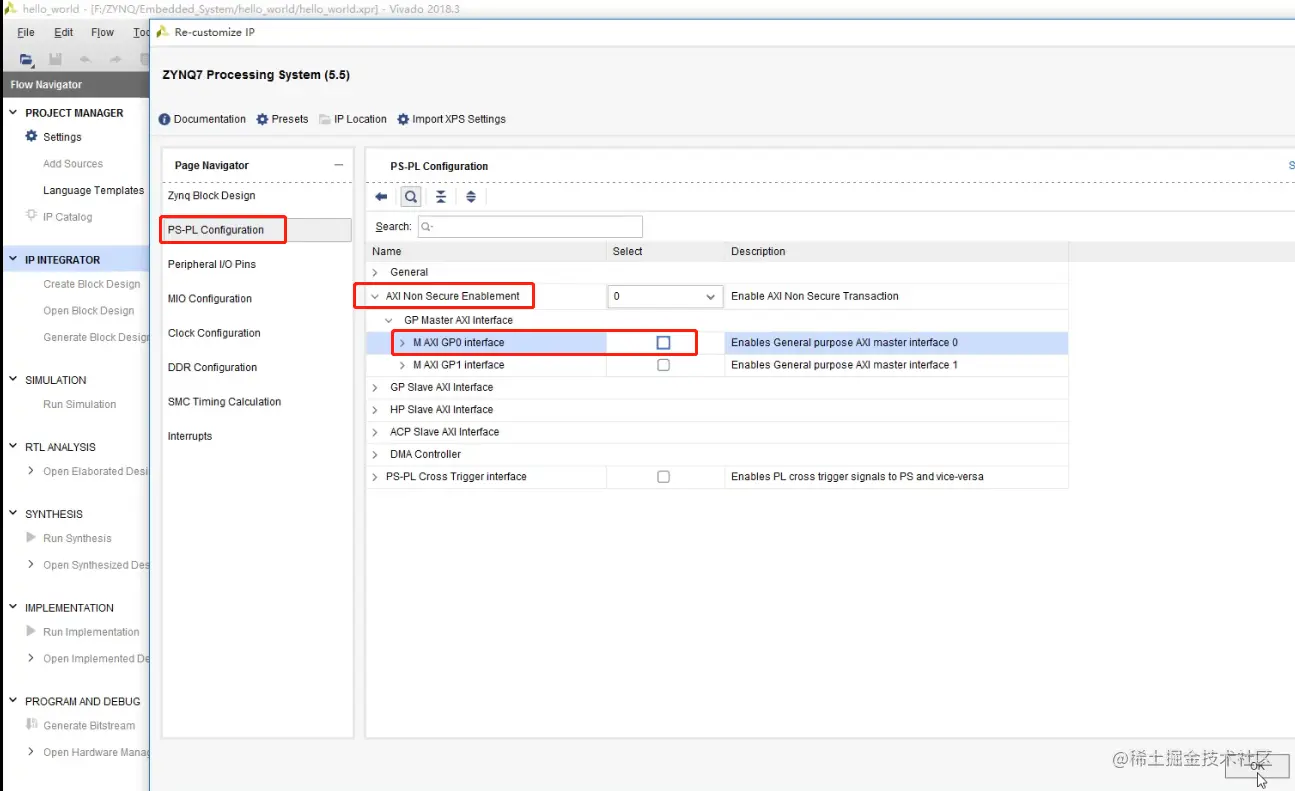Screen dimensions: 1295x791
Task: Expand Open Implemented Design
Action: pyautogui.click(x=32, y=659)
